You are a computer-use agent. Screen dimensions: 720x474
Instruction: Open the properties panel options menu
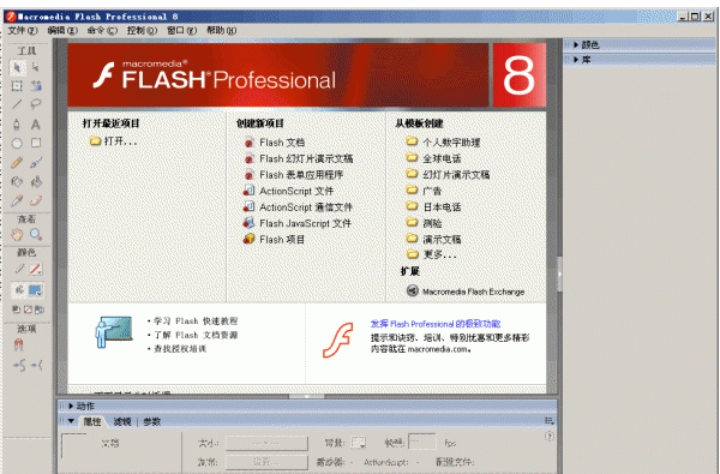[549, 421]
